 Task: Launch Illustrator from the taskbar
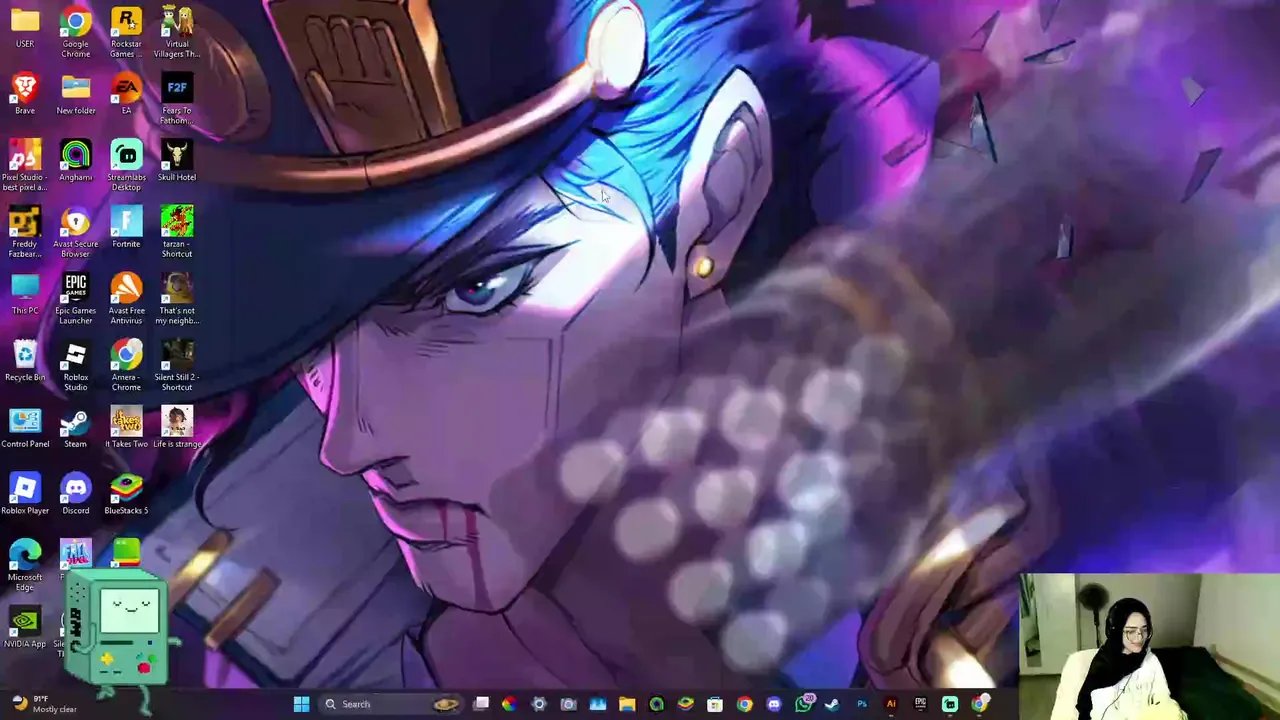(x=891, y=704)
